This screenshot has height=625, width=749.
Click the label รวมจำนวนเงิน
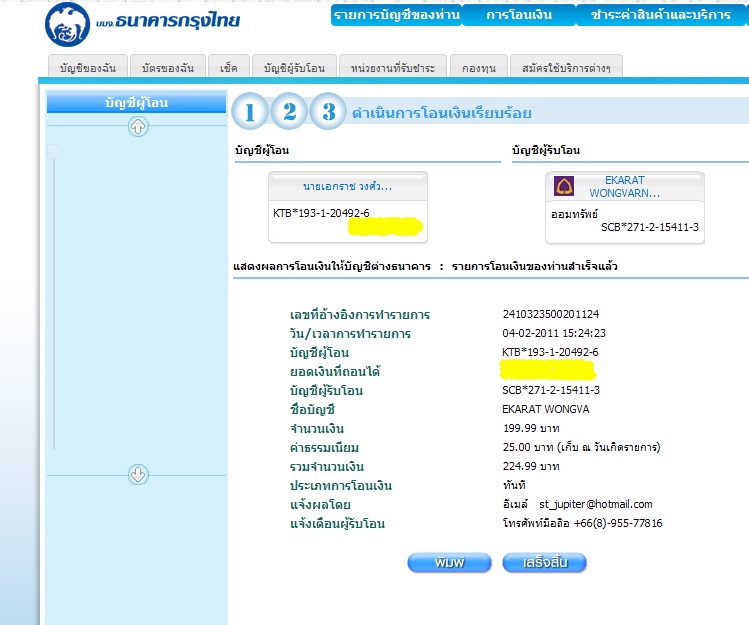(x=327, y=467)
